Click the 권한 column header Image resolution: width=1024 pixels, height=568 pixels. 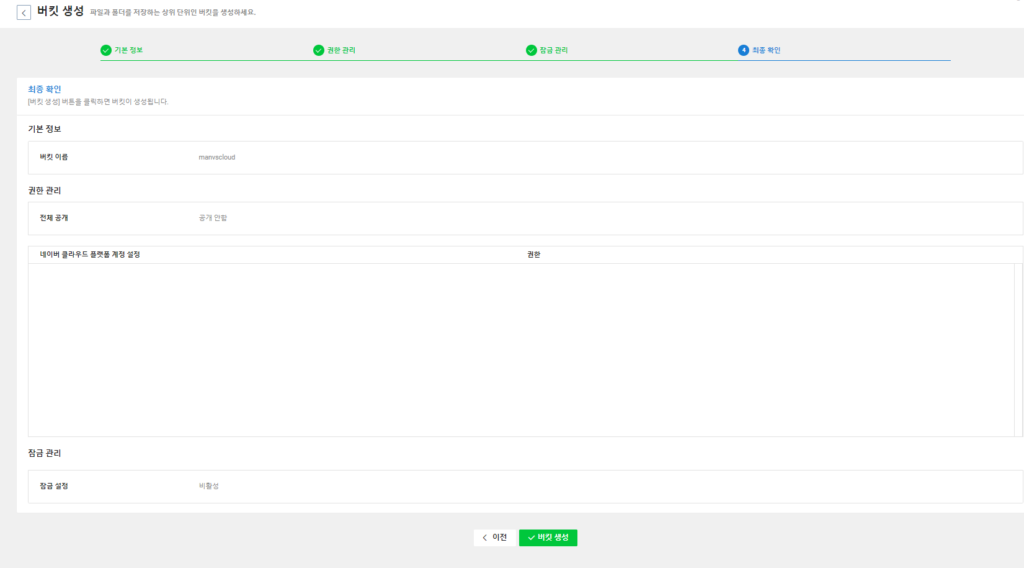click(x=534, y=255)
